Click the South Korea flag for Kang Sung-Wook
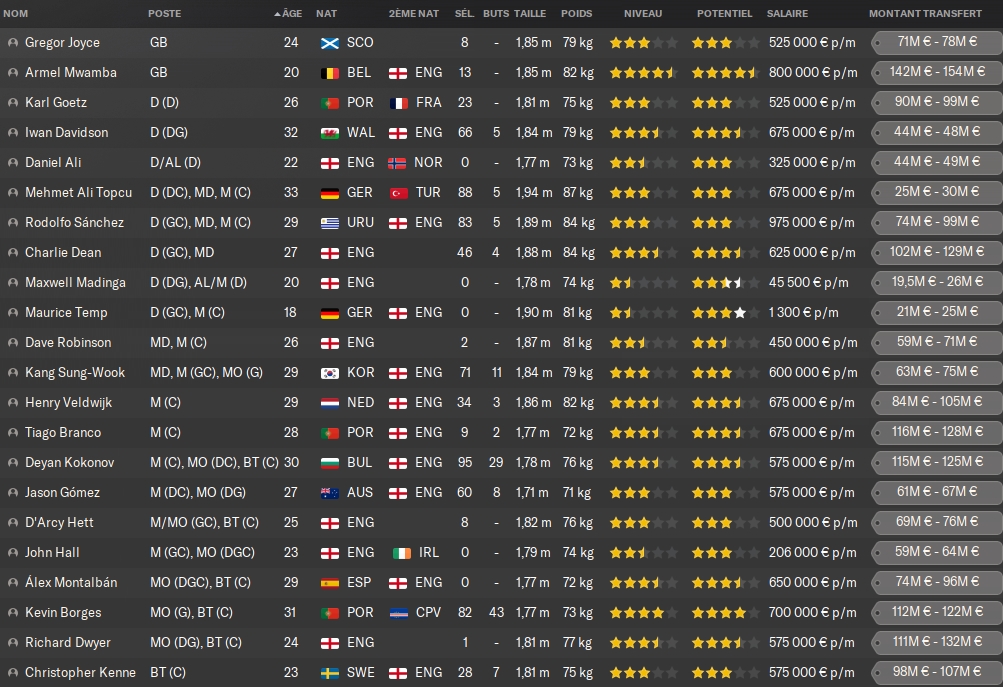 pyautogui.click(x=329, y=373)
